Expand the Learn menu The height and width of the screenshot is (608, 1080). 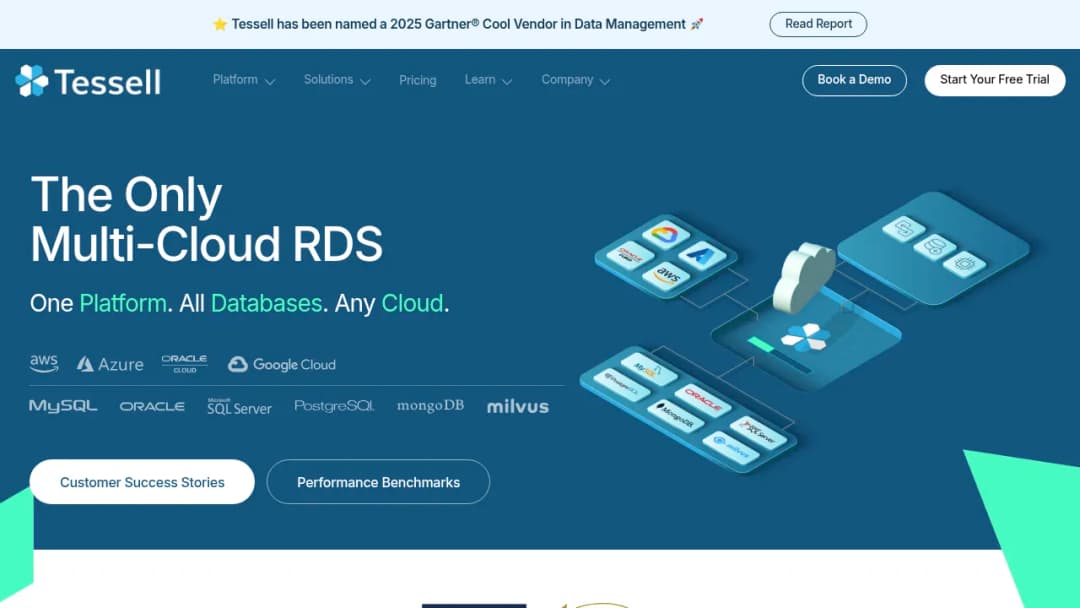click(488, 80)
